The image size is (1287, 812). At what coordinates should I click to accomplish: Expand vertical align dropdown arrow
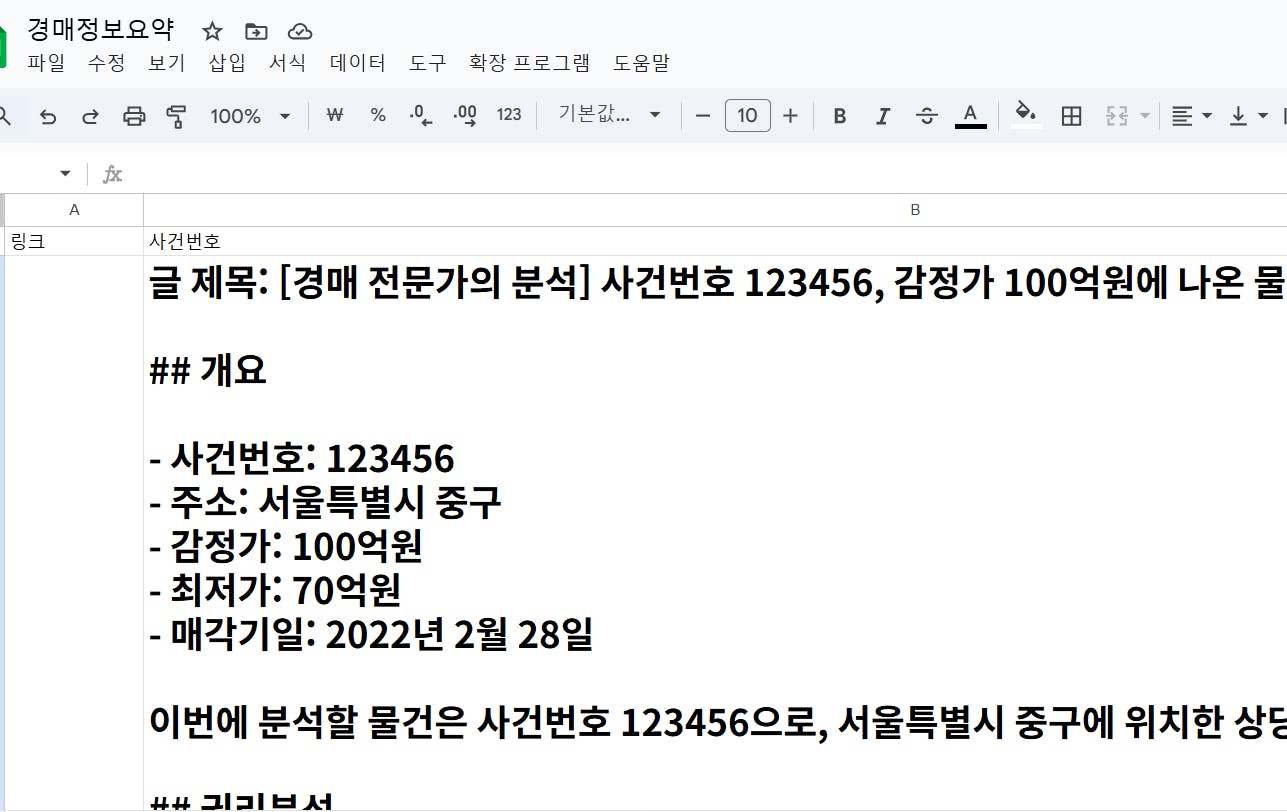click(1262, 116)
